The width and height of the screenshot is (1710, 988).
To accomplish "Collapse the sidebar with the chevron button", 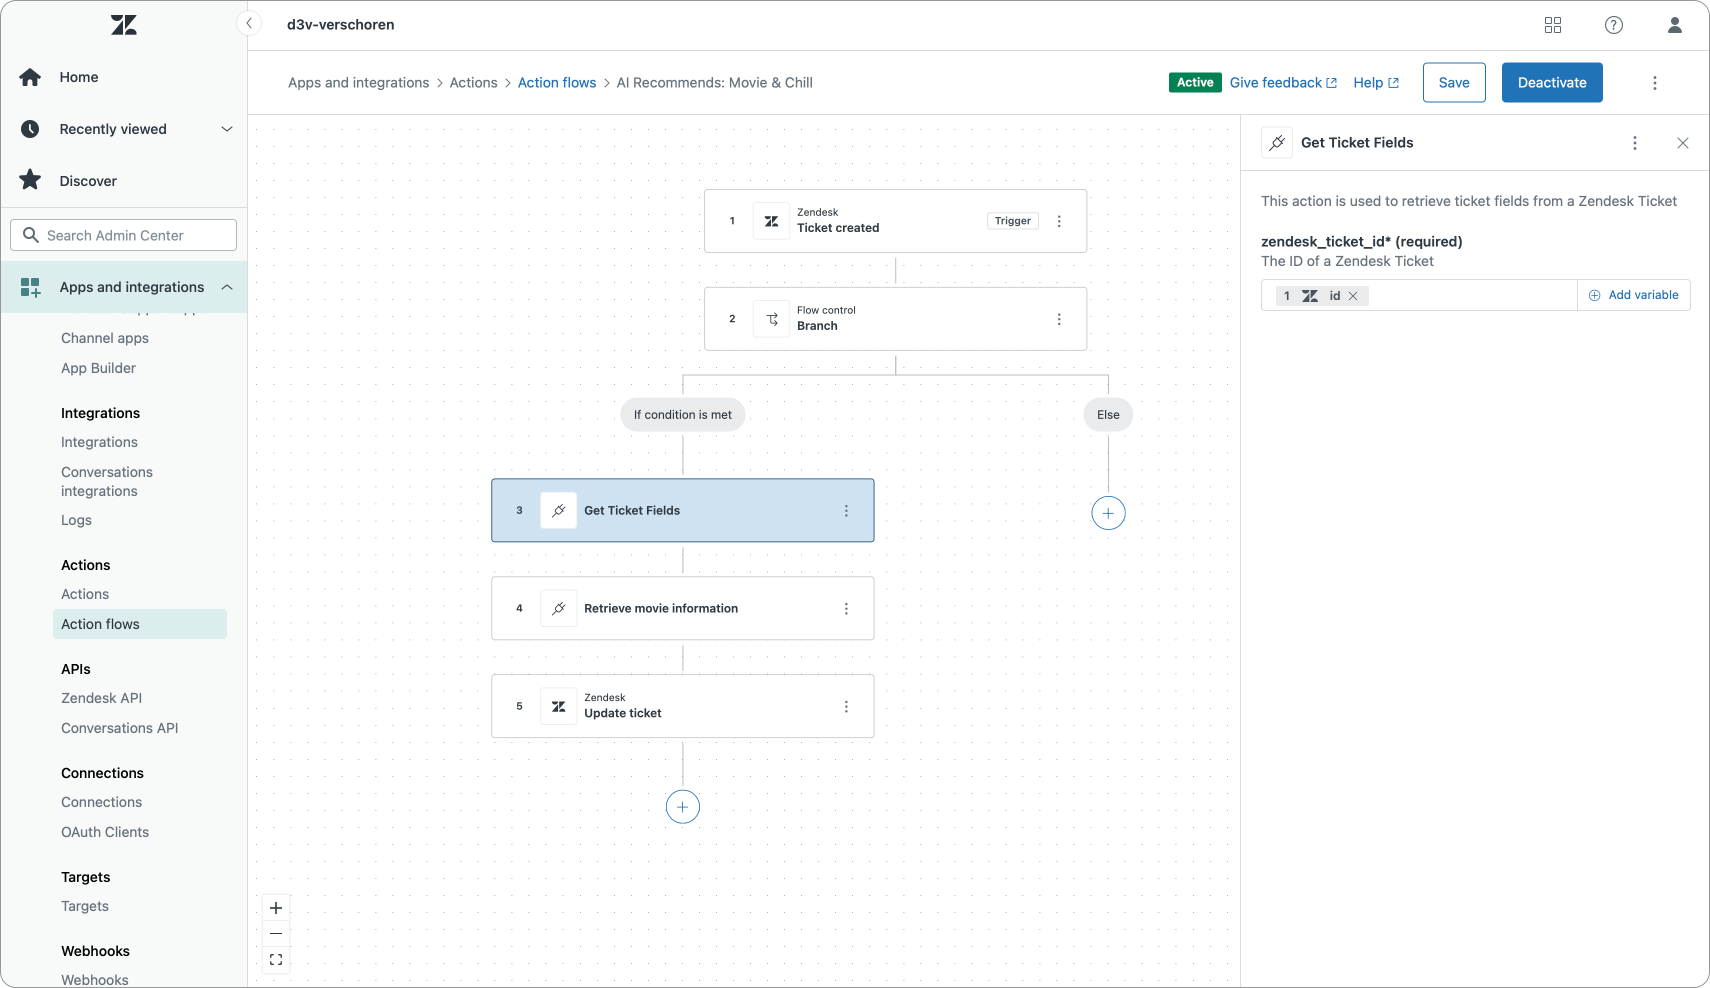I will (249, 23).
